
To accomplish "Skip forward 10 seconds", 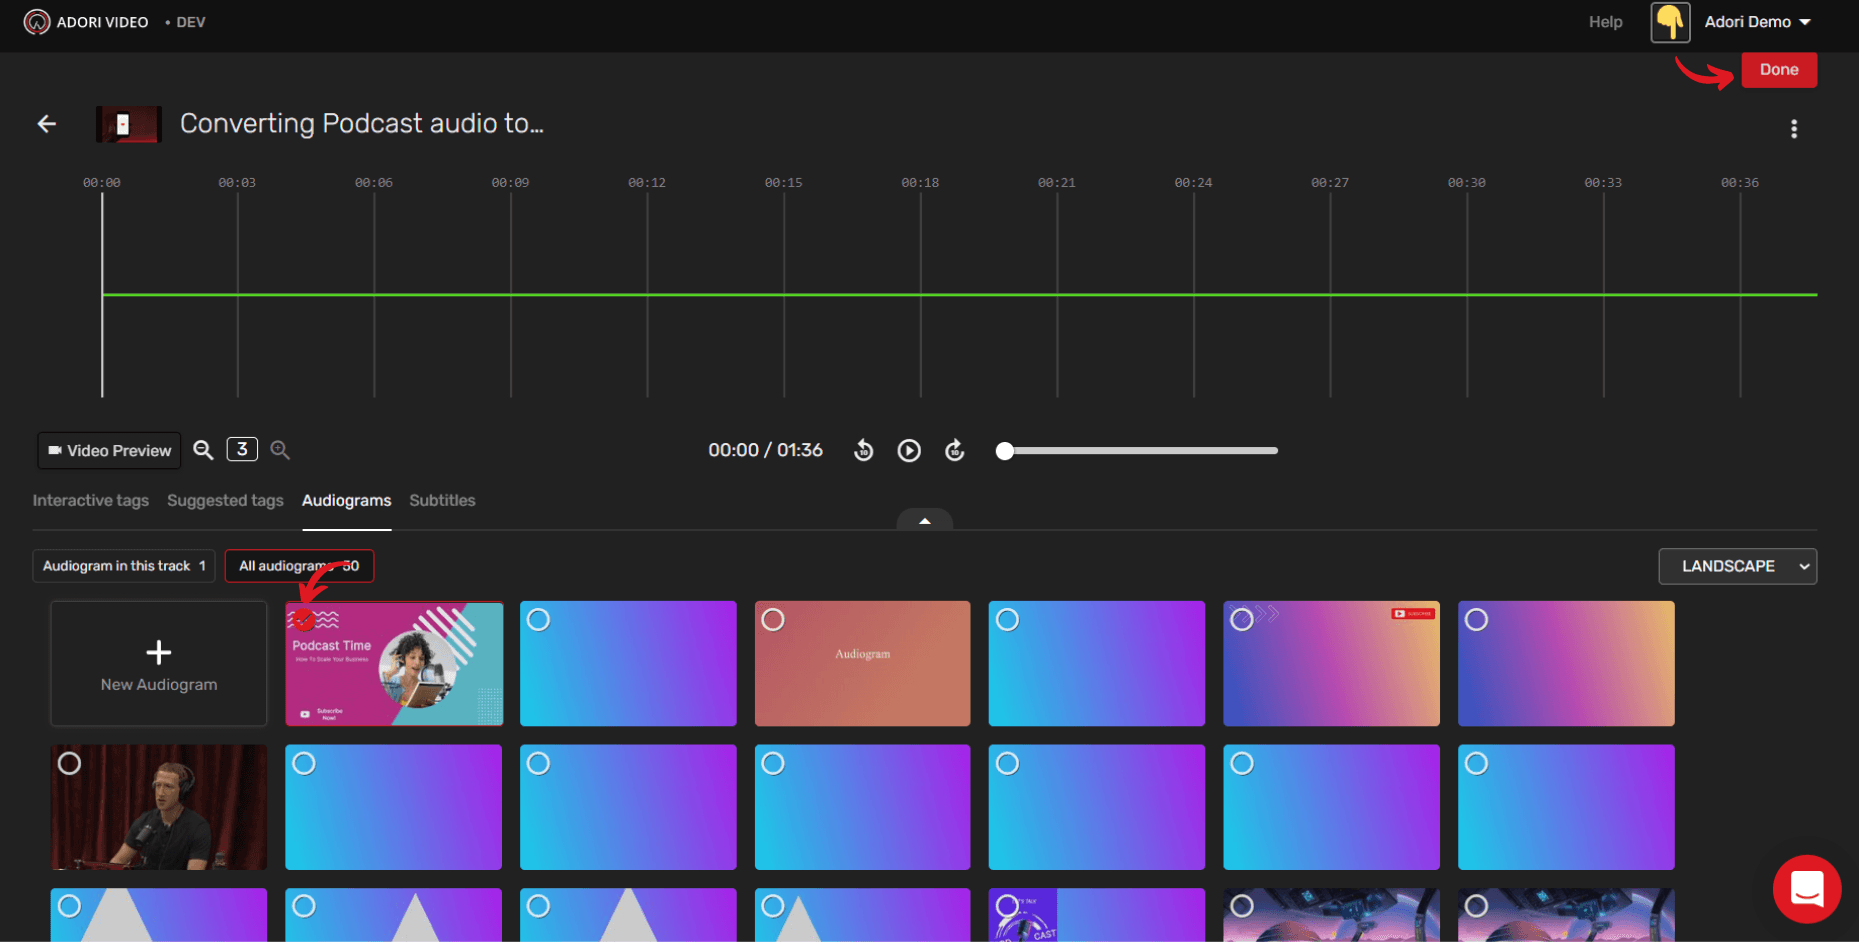I will pyautogui.click(x=955, y=450).
